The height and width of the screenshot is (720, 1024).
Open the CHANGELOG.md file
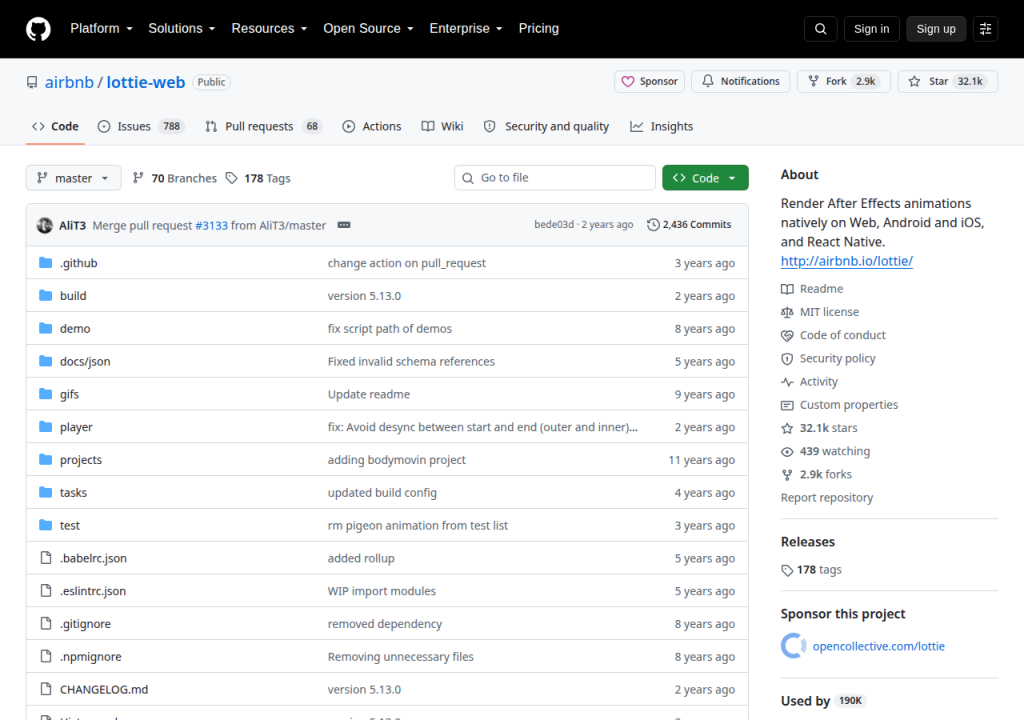click(x=104, y=689)
